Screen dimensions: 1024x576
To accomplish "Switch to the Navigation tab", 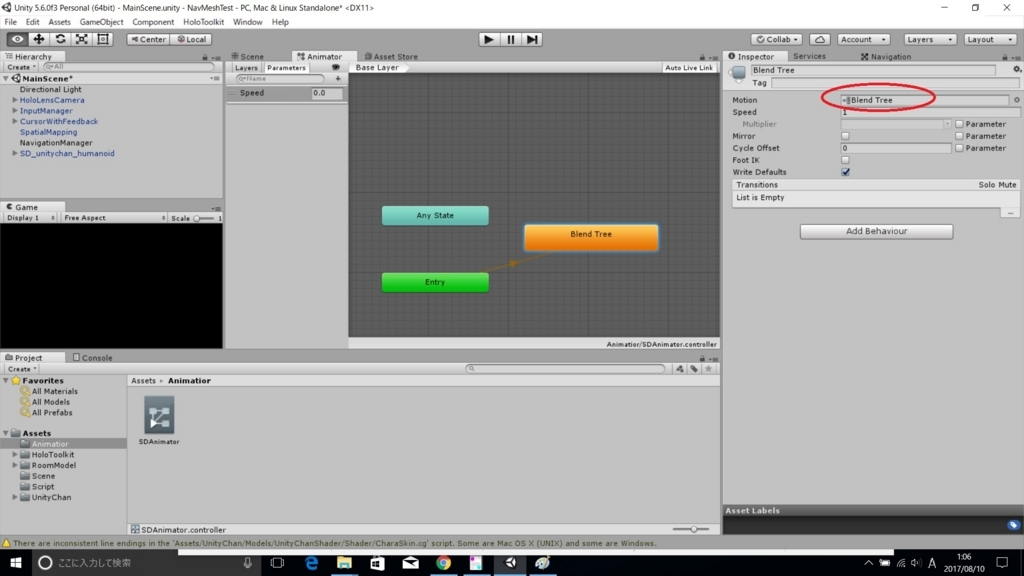I will point(886,56).
